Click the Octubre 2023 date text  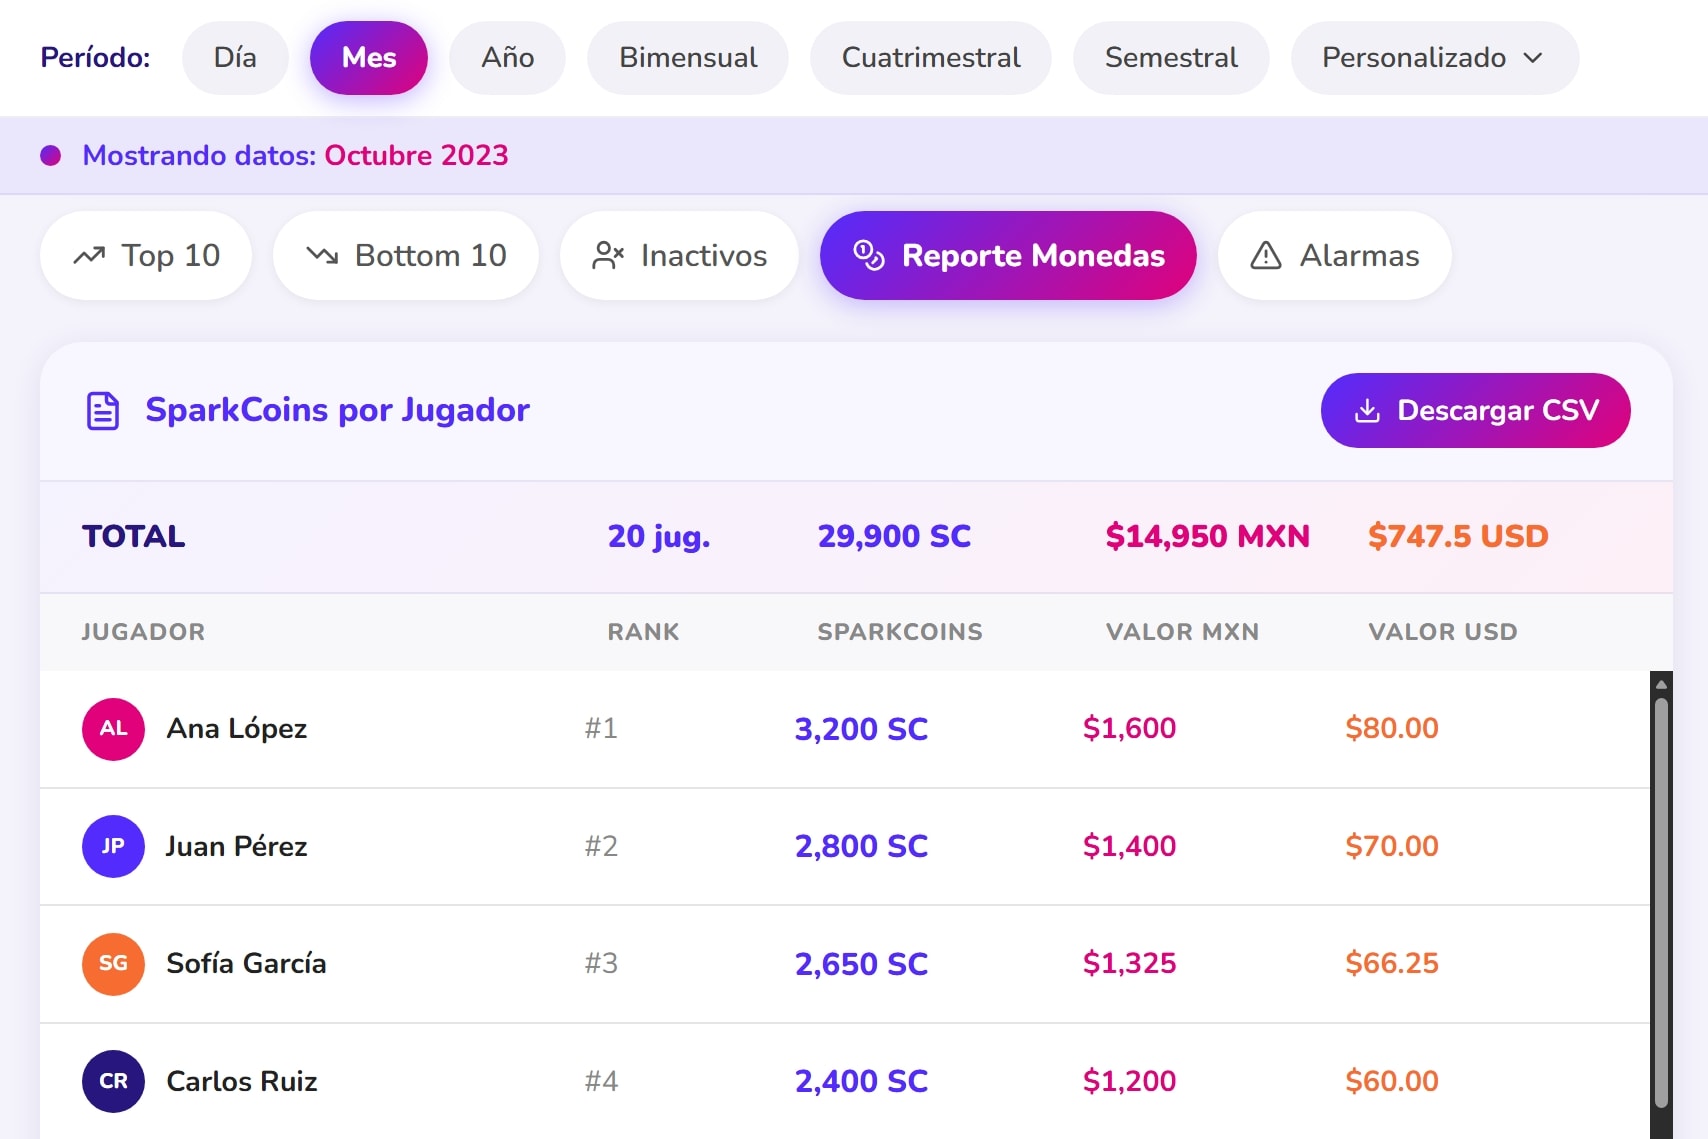(416, 155)
